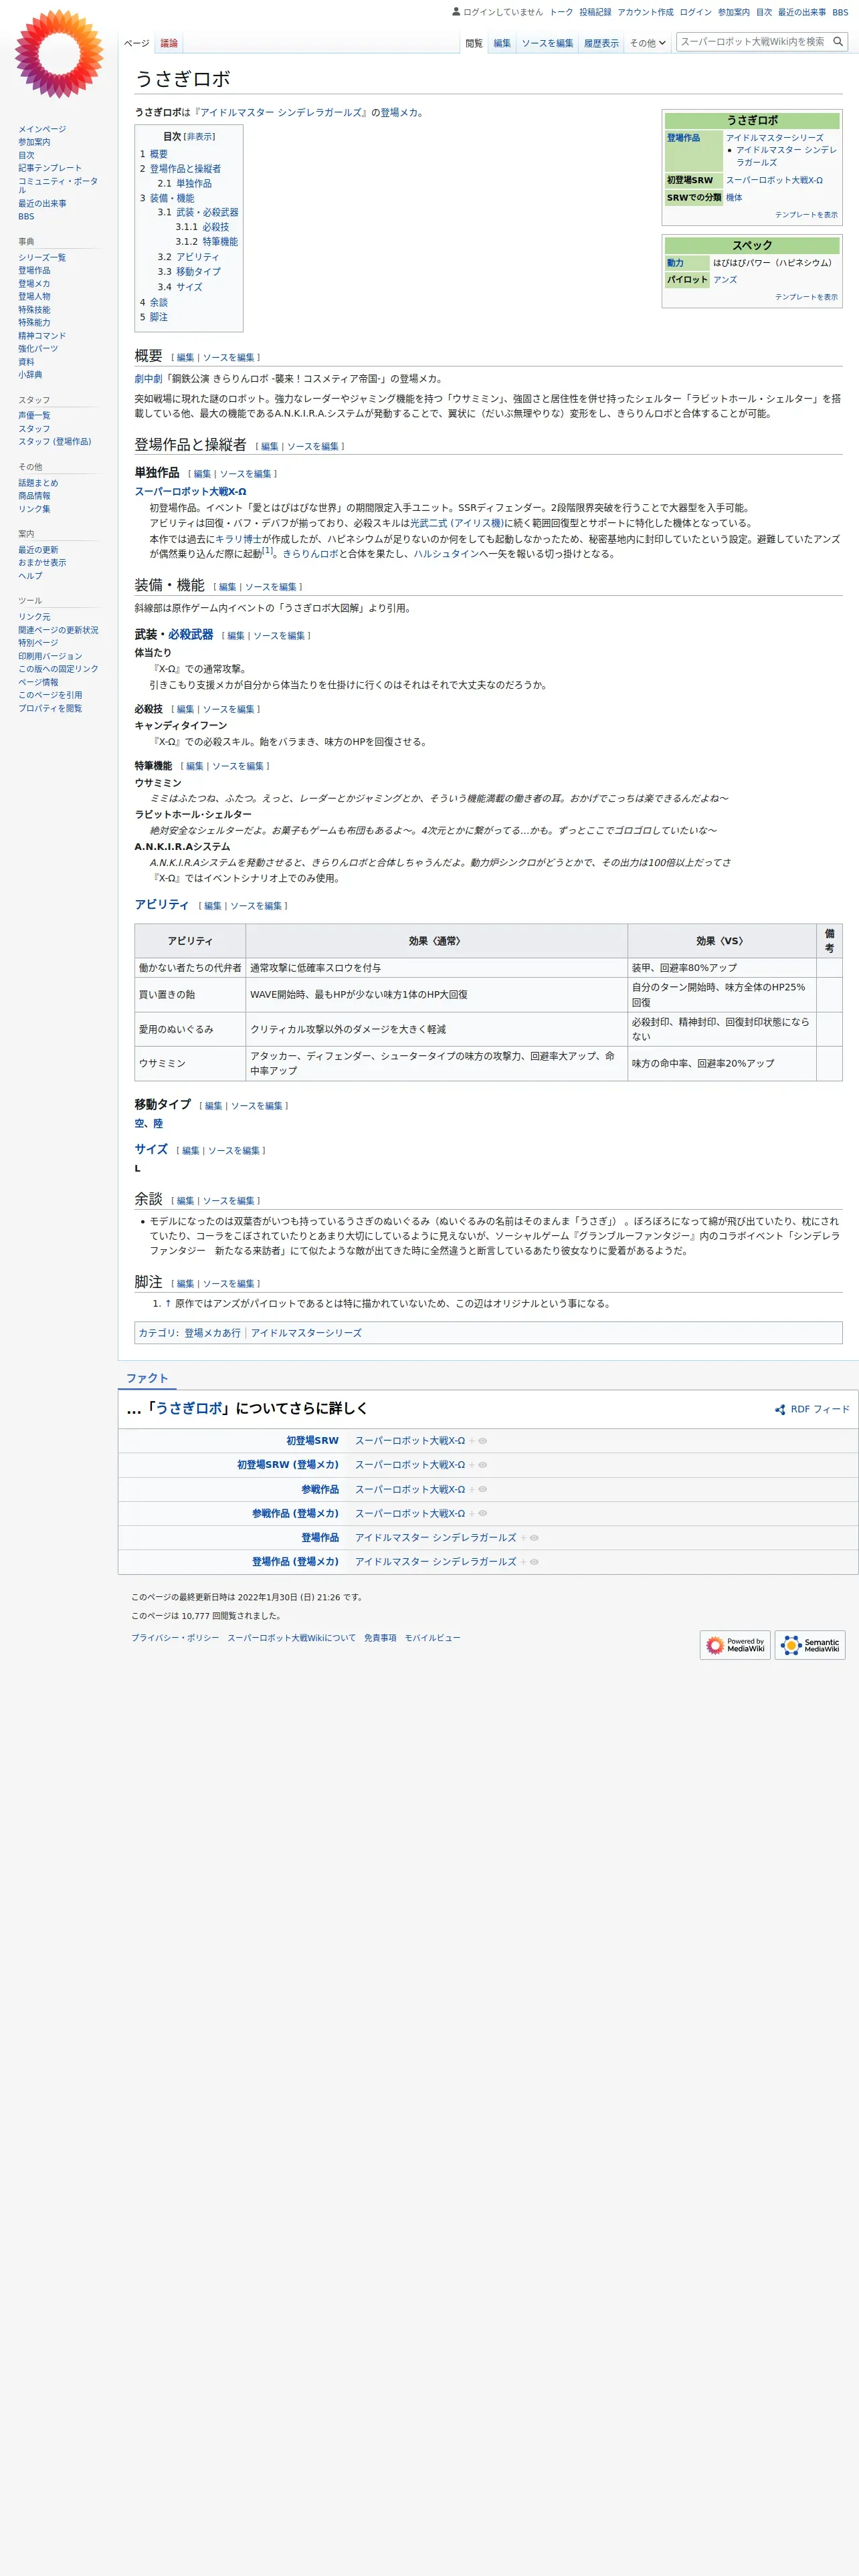This screenshot has height=2576, width=859.
Task: Click the plus icon in the 参戦作品 row
Action: click(472, 1490)
